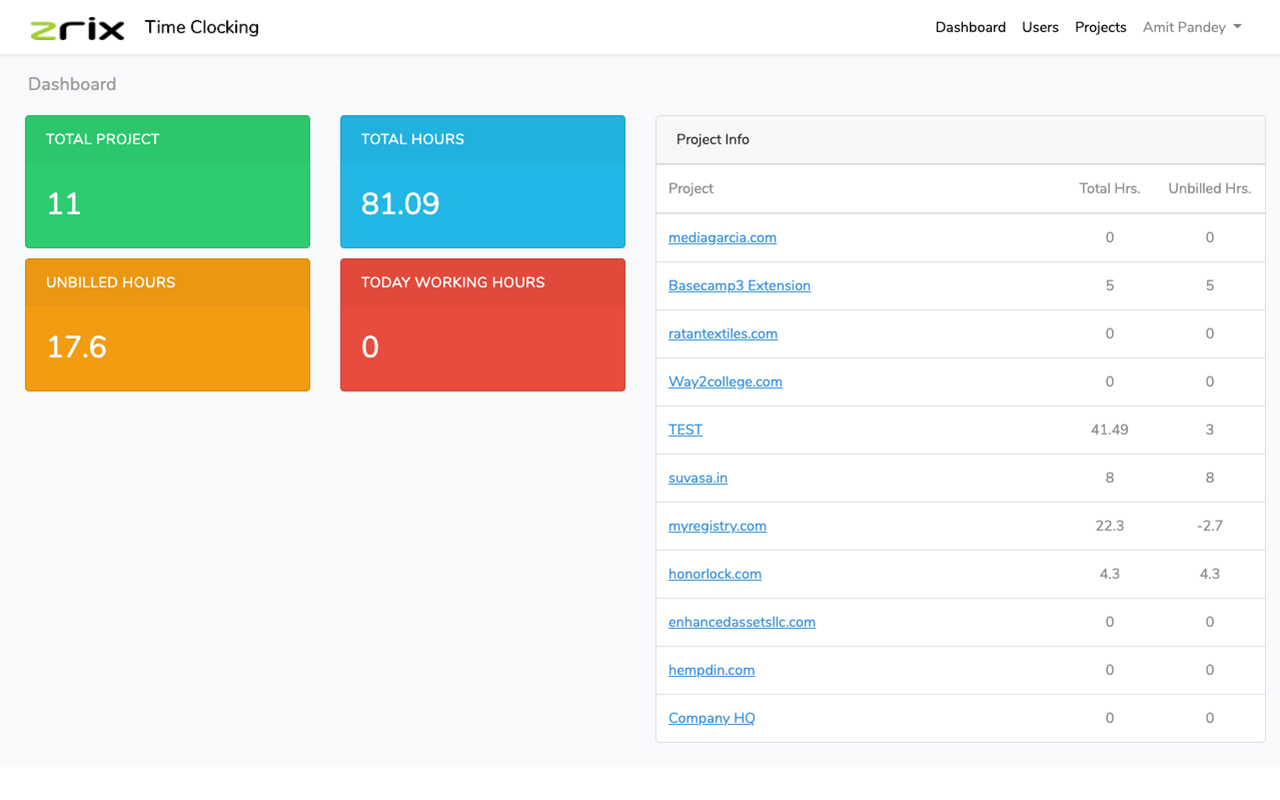Image resolution: width=1280 pixels, height=800 pixels.
Task: Select the suvasa.in project
Action: (x=697, y=477)
